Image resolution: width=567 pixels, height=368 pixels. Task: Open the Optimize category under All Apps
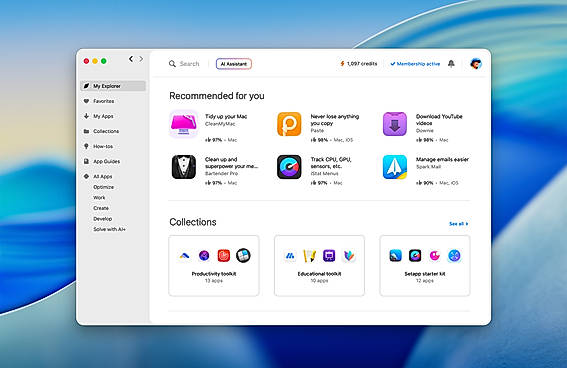click(103, 187)
